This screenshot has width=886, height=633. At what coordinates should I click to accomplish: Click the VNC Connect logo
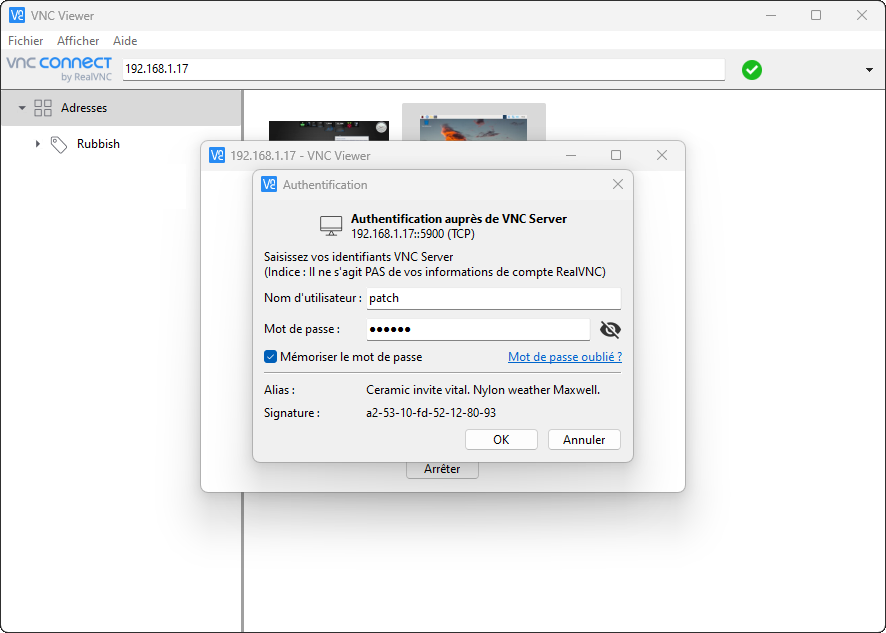[x=57, y=68]
